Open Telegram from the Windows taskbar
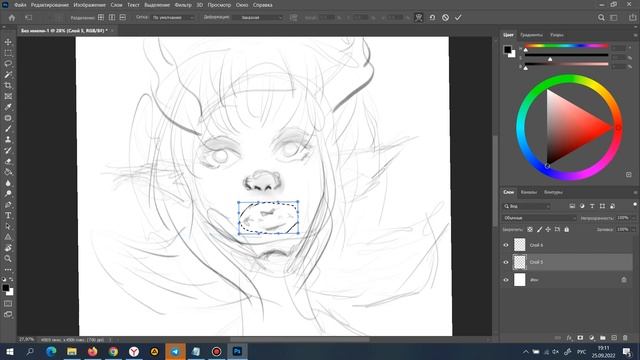The image size is (640, 360). point(175,351)
